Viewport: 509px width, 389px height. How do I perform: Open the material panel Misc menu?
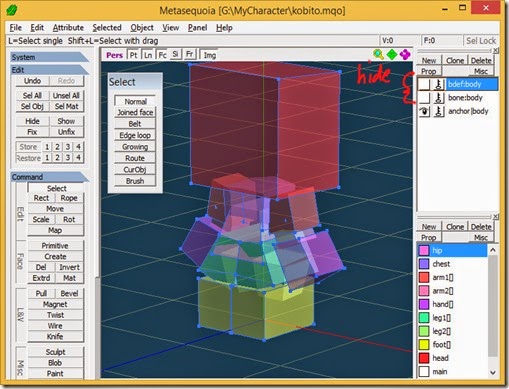tap(481, 237)
